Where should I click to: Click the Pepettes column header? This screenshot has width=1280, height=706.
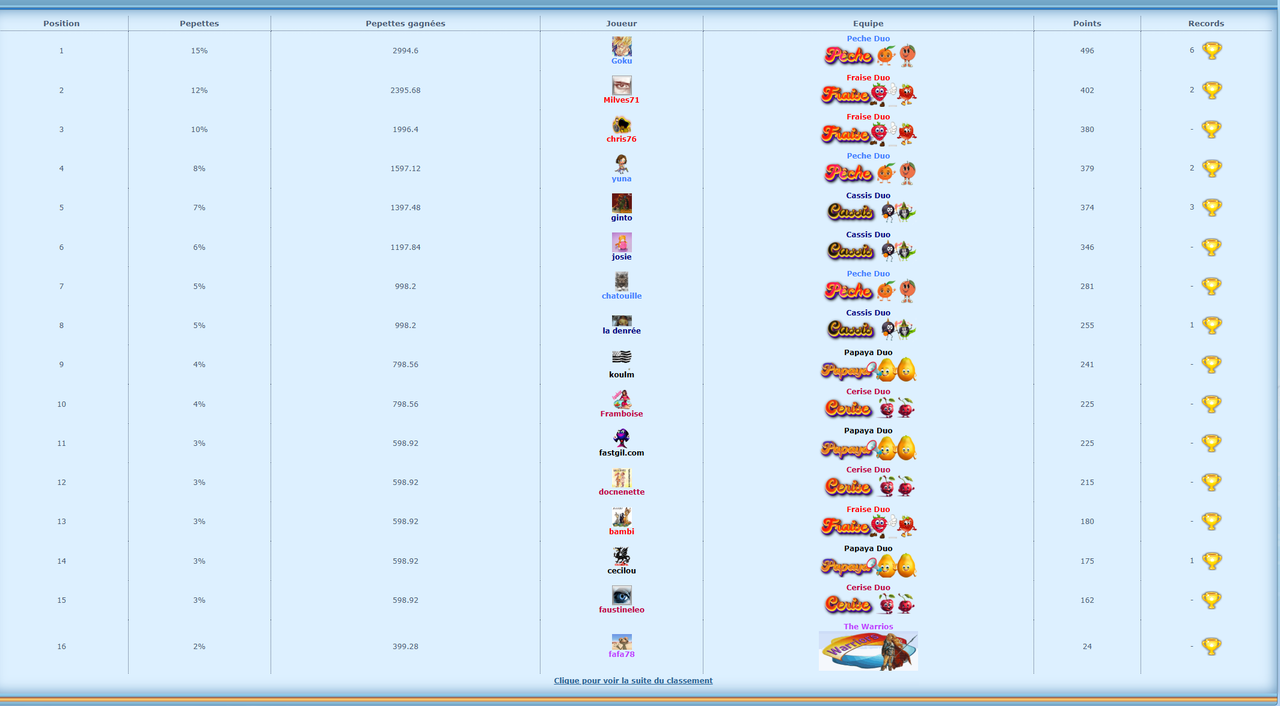click(199, 23)
